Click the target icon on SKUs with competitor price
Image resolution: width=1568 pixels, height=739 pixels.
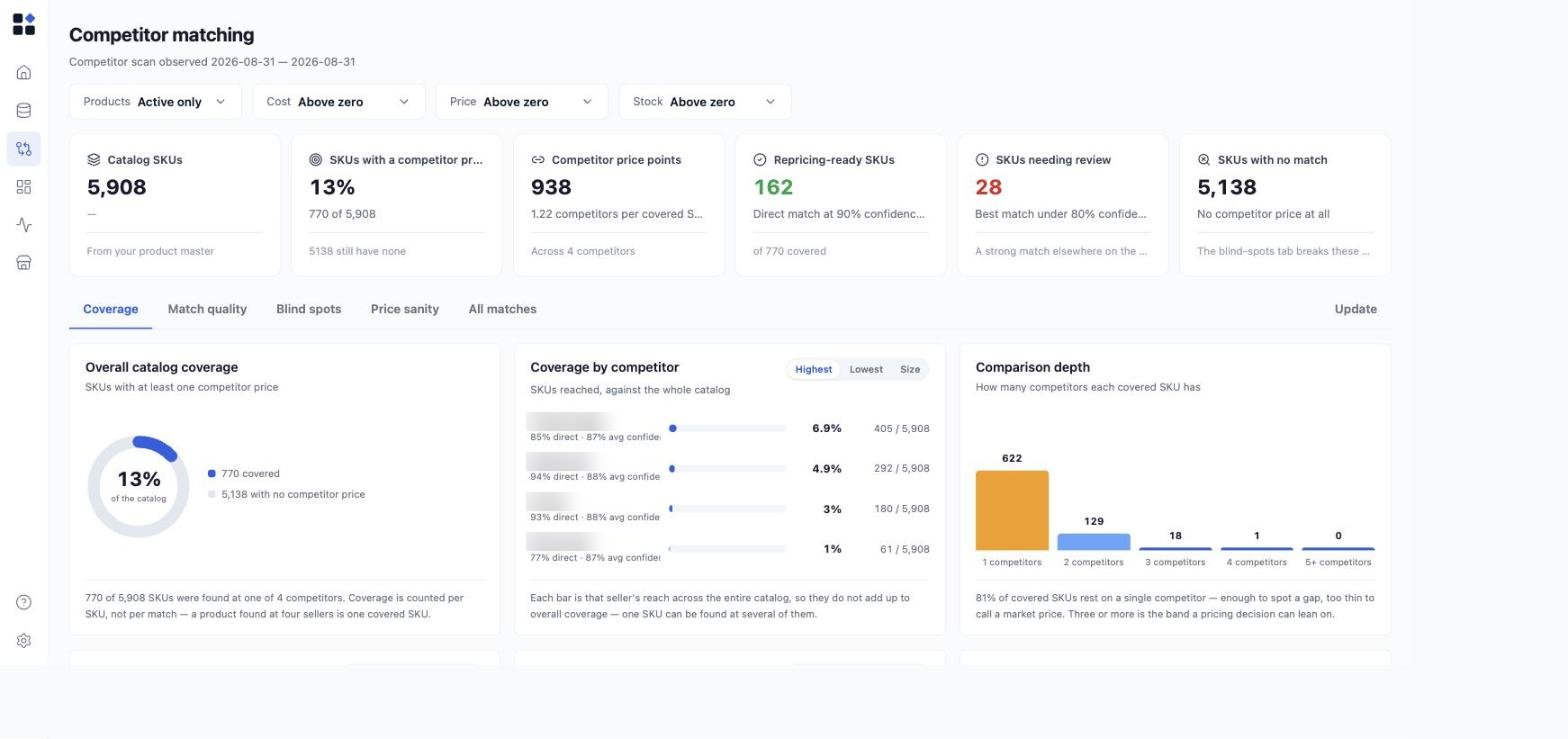[x=315, y=159]
